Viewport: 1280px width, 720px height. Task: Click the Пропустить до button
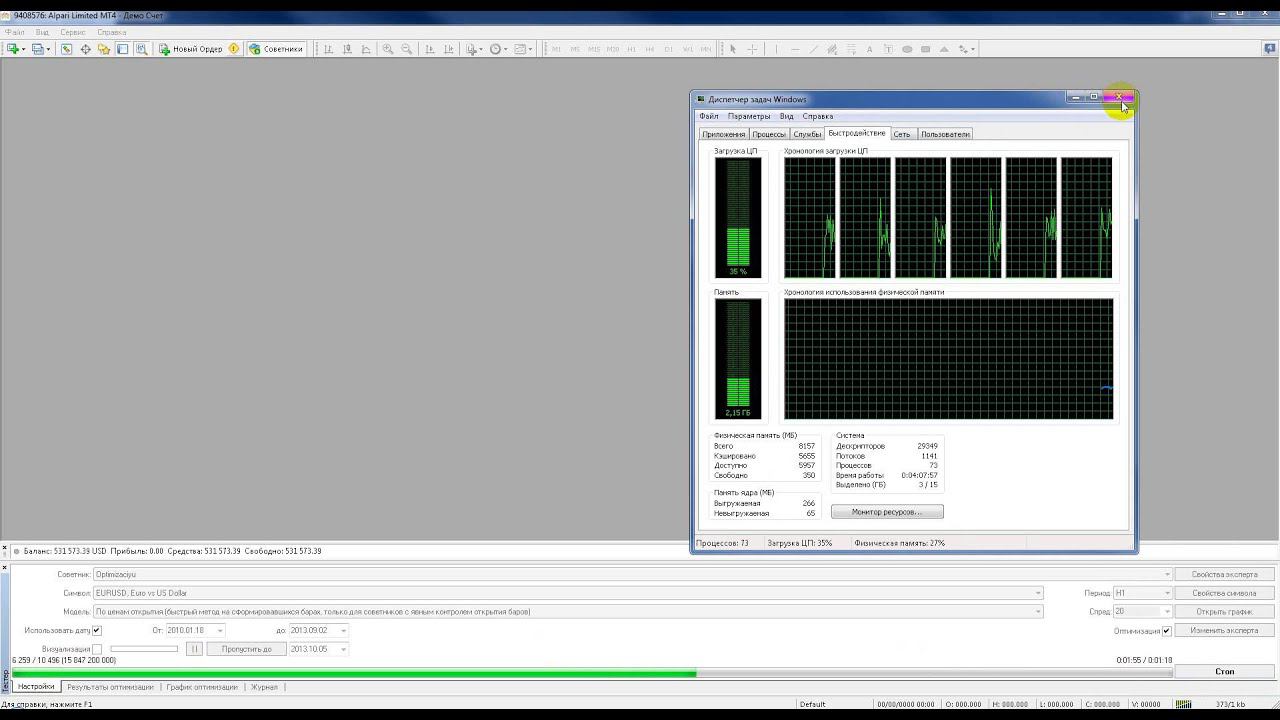pos(246,650)
